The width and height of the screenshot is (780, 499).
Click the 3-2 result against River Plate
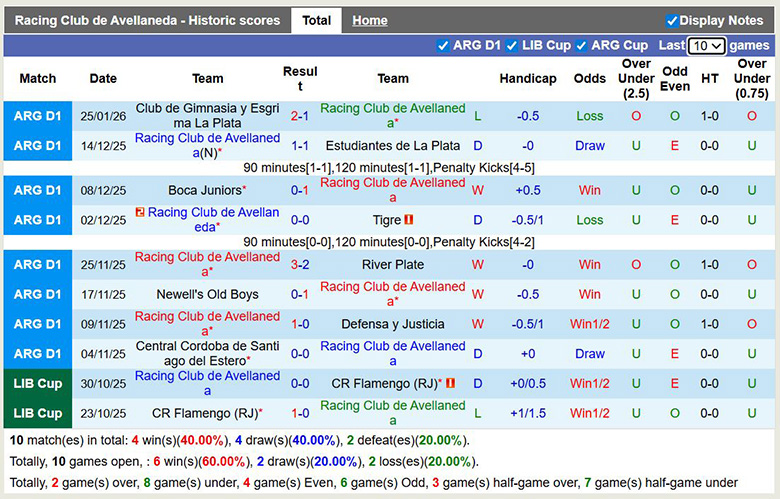coord(300,265)
